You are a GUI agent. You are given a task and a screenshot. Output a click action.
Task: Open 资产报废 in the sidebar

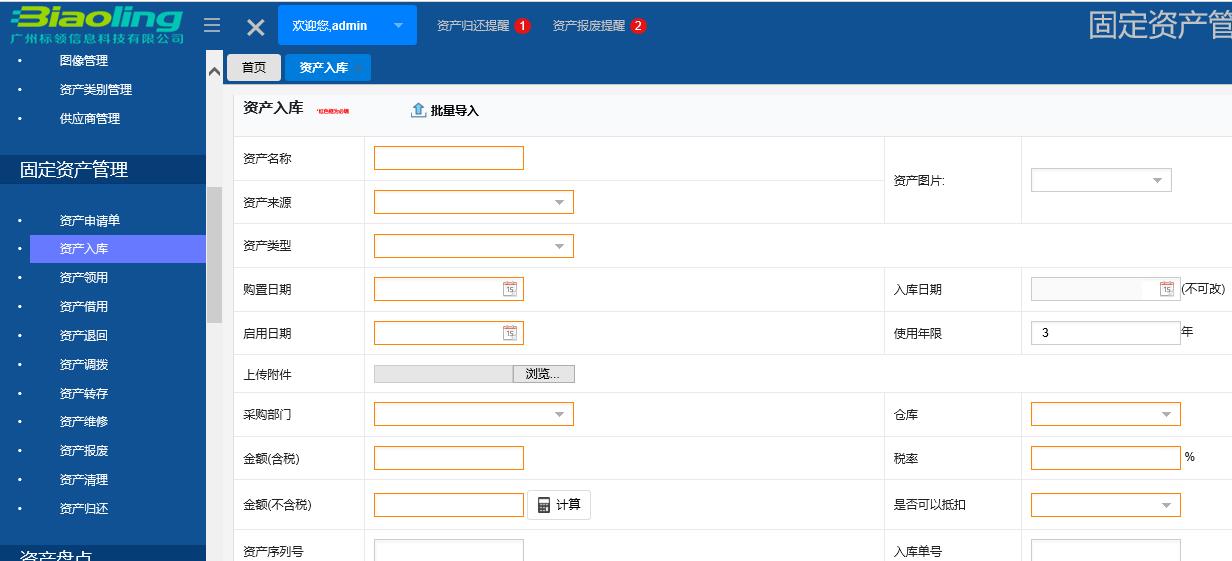[84, 451]
